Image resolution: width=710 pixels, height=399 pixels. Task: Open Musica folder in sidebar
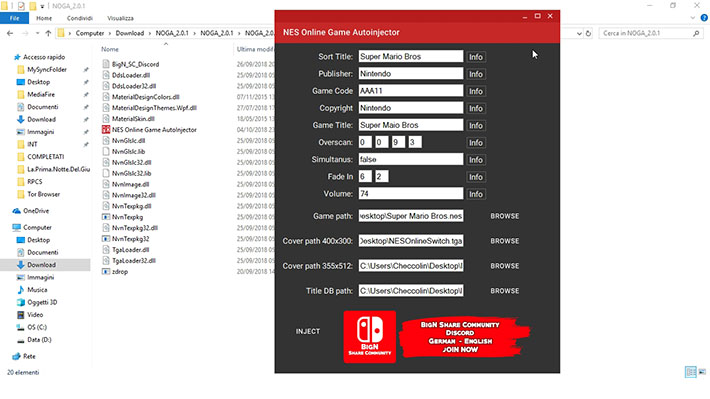point(37,290)
